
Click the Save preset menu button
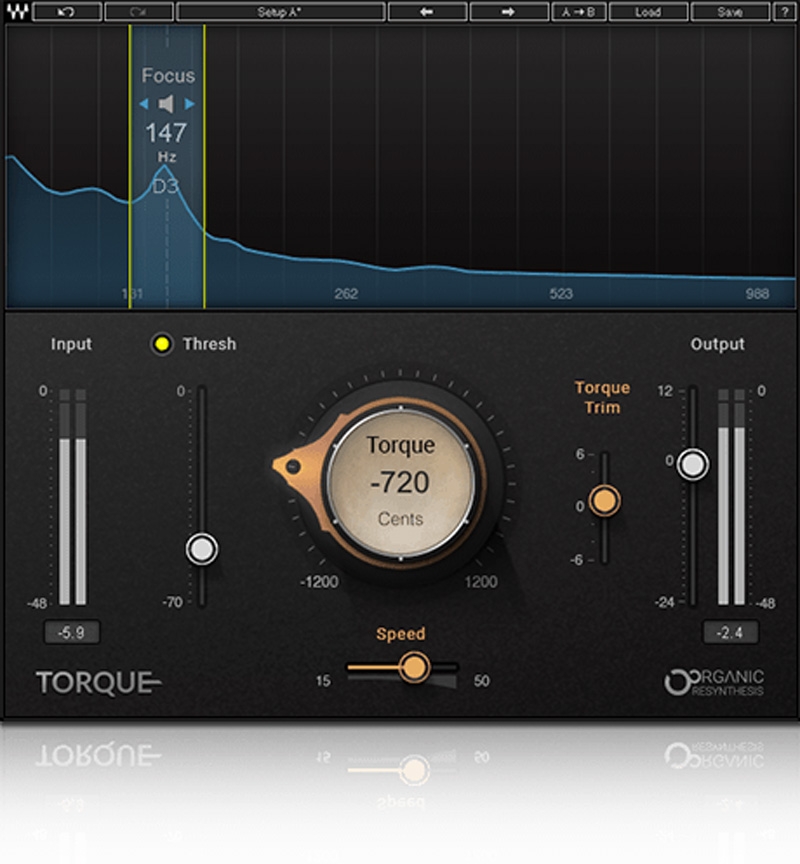[x=730, y=12]
